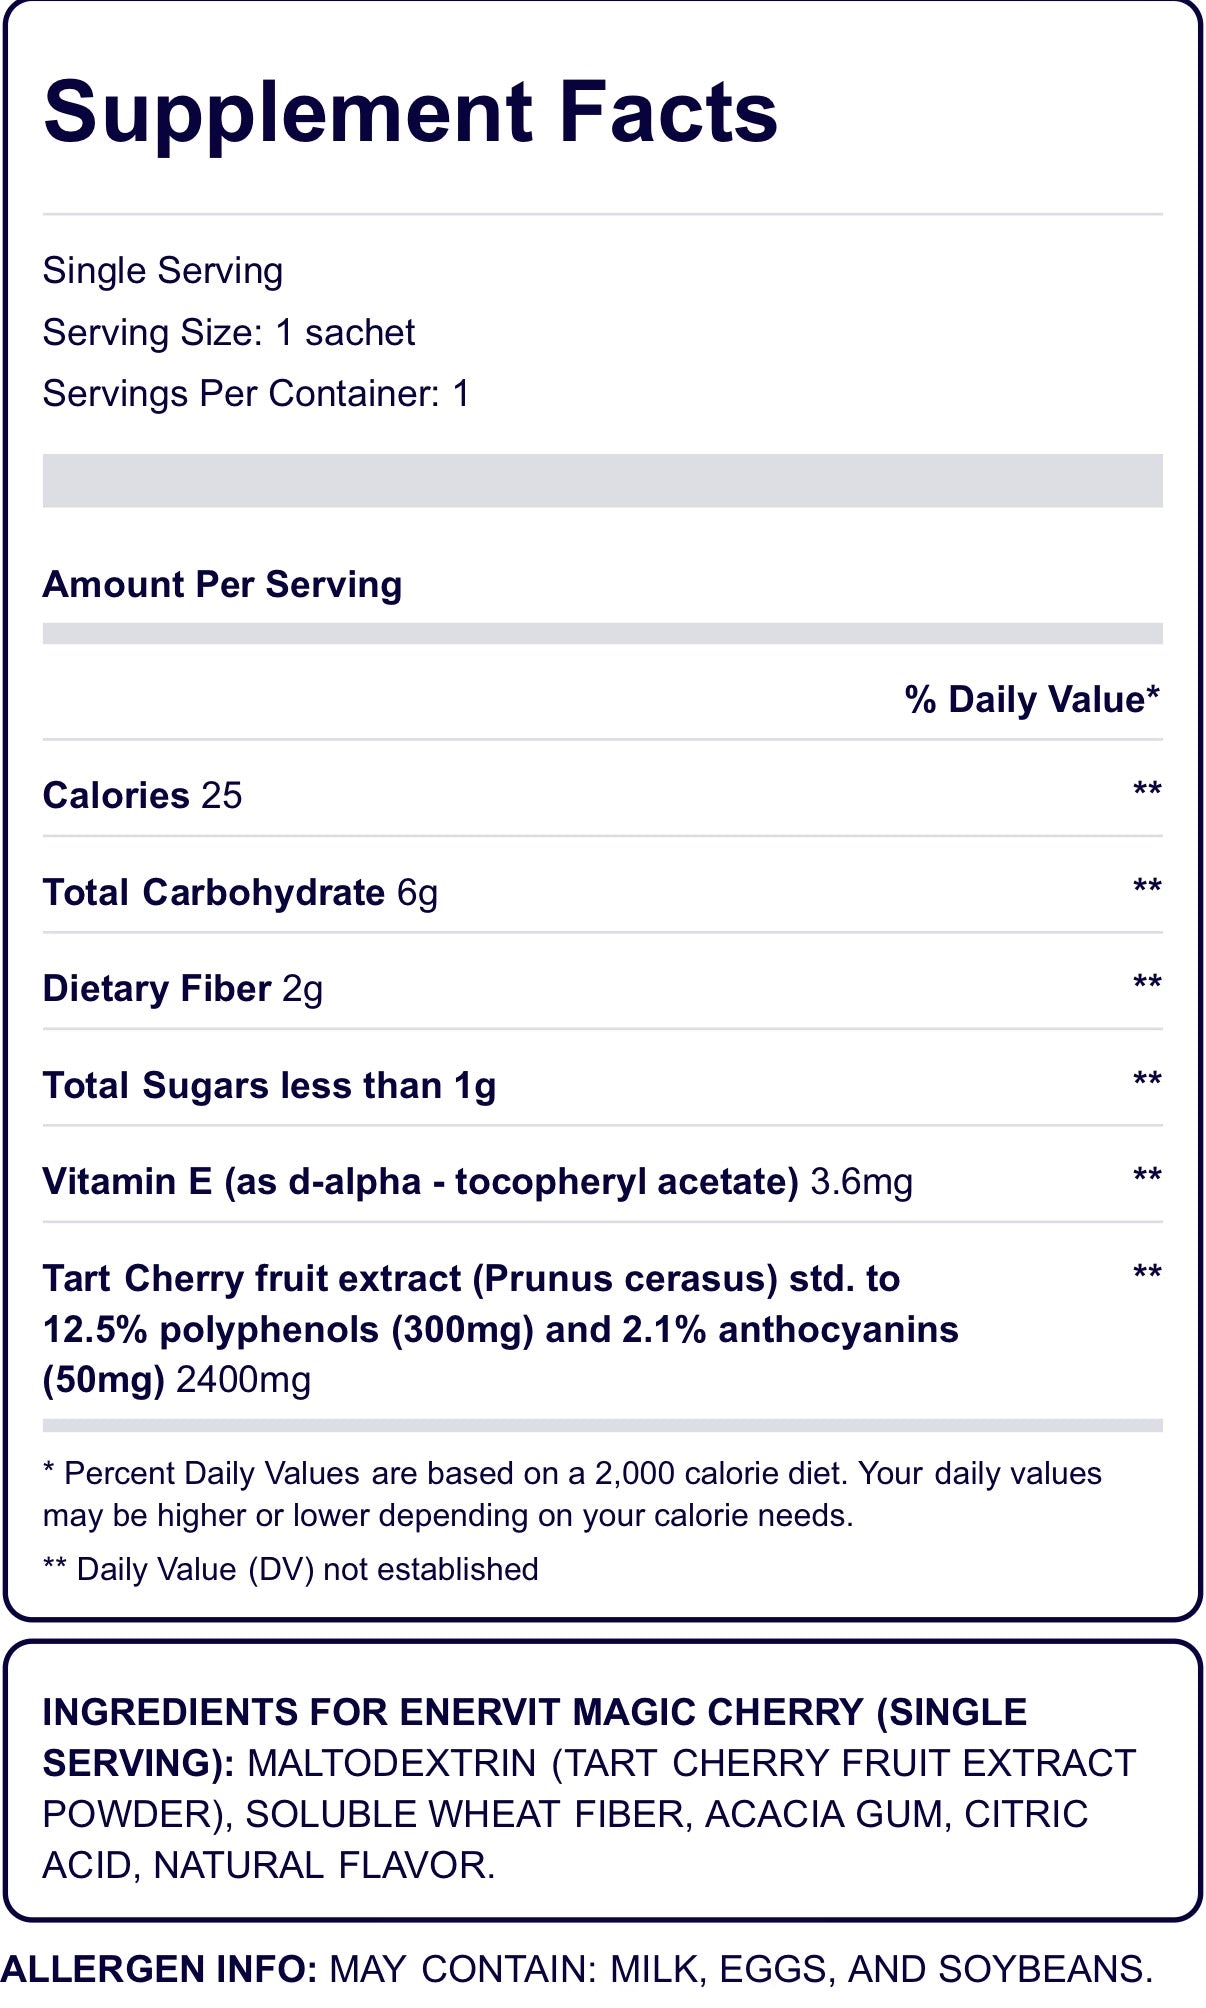This screenshot has width=1206, height=2008.
Task: Click the % Daily Value* column header
Action: (1032, 699)
